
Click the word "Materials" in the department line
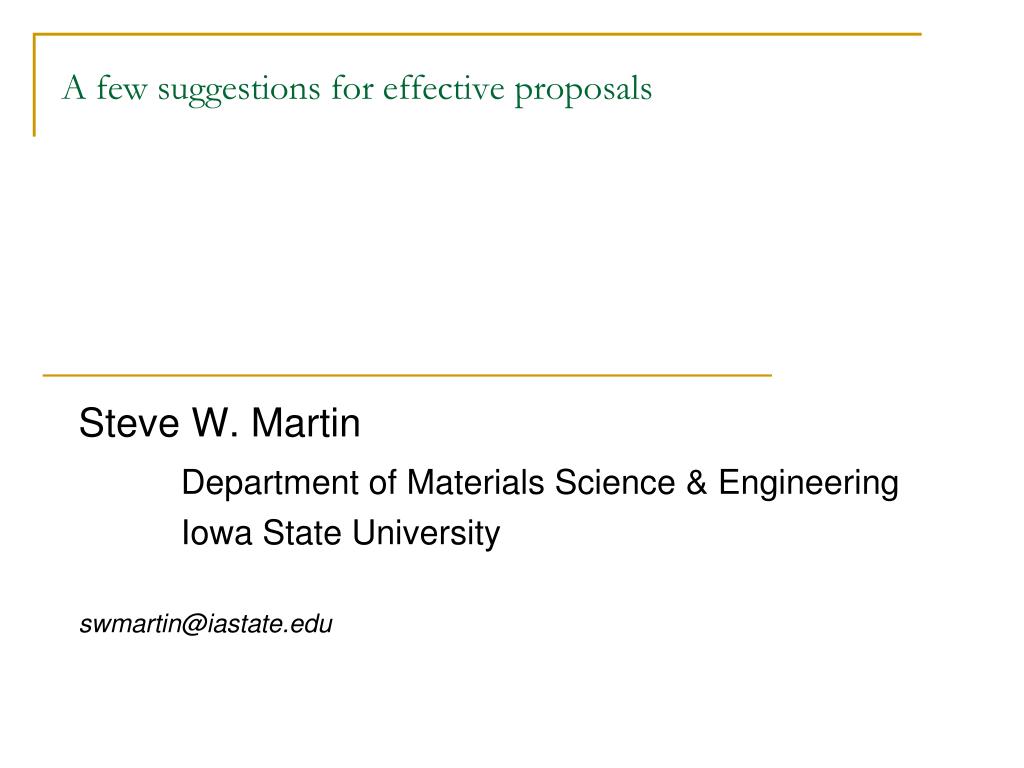[x=475, y=483]
